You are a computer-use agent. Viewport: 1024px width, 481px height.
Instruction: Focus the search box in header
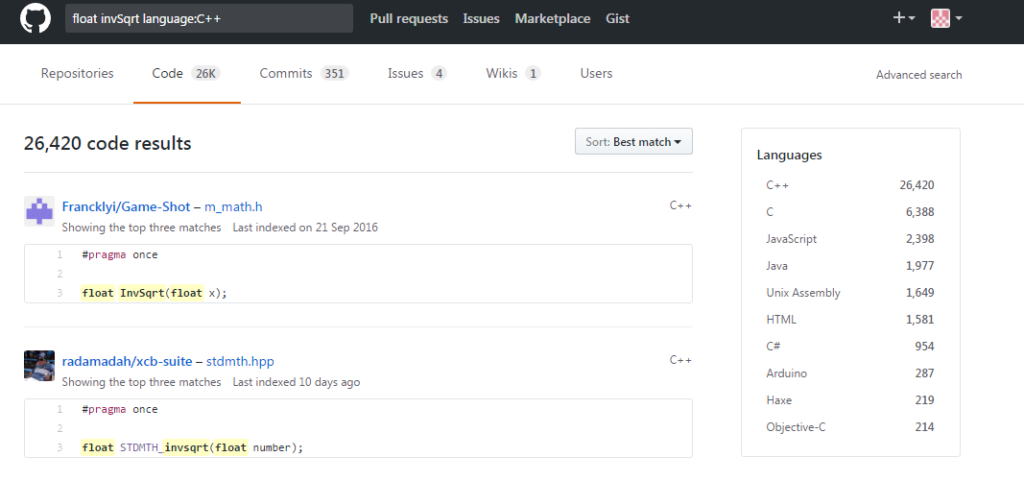pyautogui.click(x=209, y=19)
